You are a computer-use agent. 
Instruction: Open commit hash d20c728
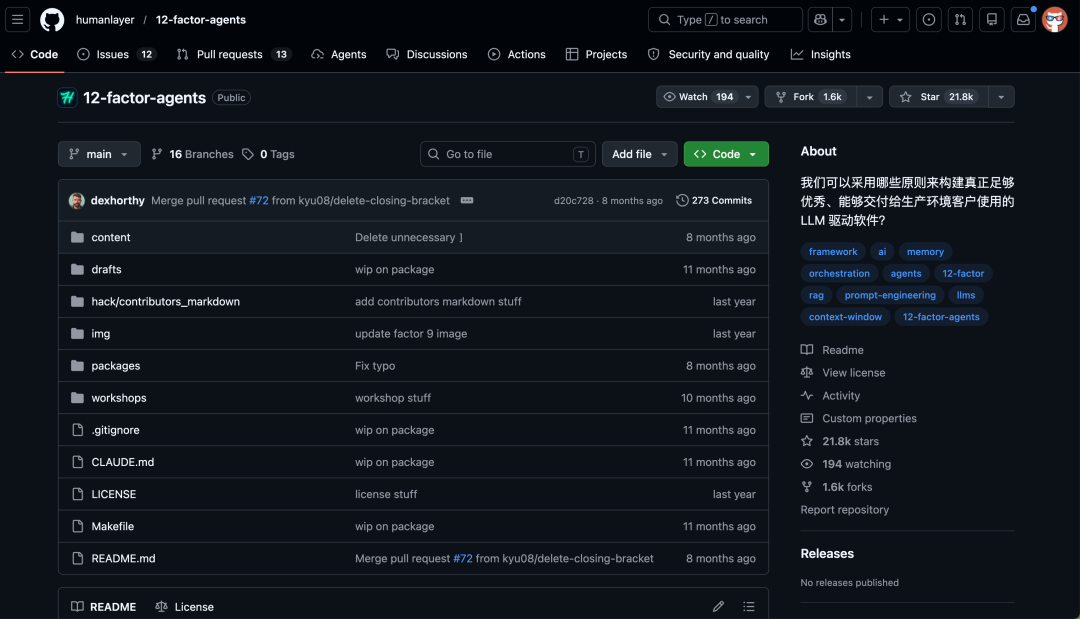pos(573,200)
